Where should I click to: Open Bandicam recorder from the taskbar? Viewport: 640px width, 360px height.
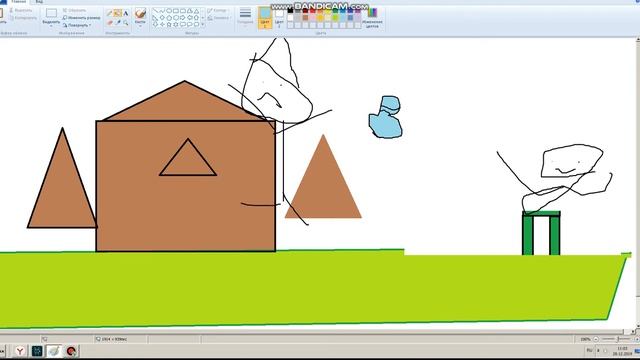(71, 351)
